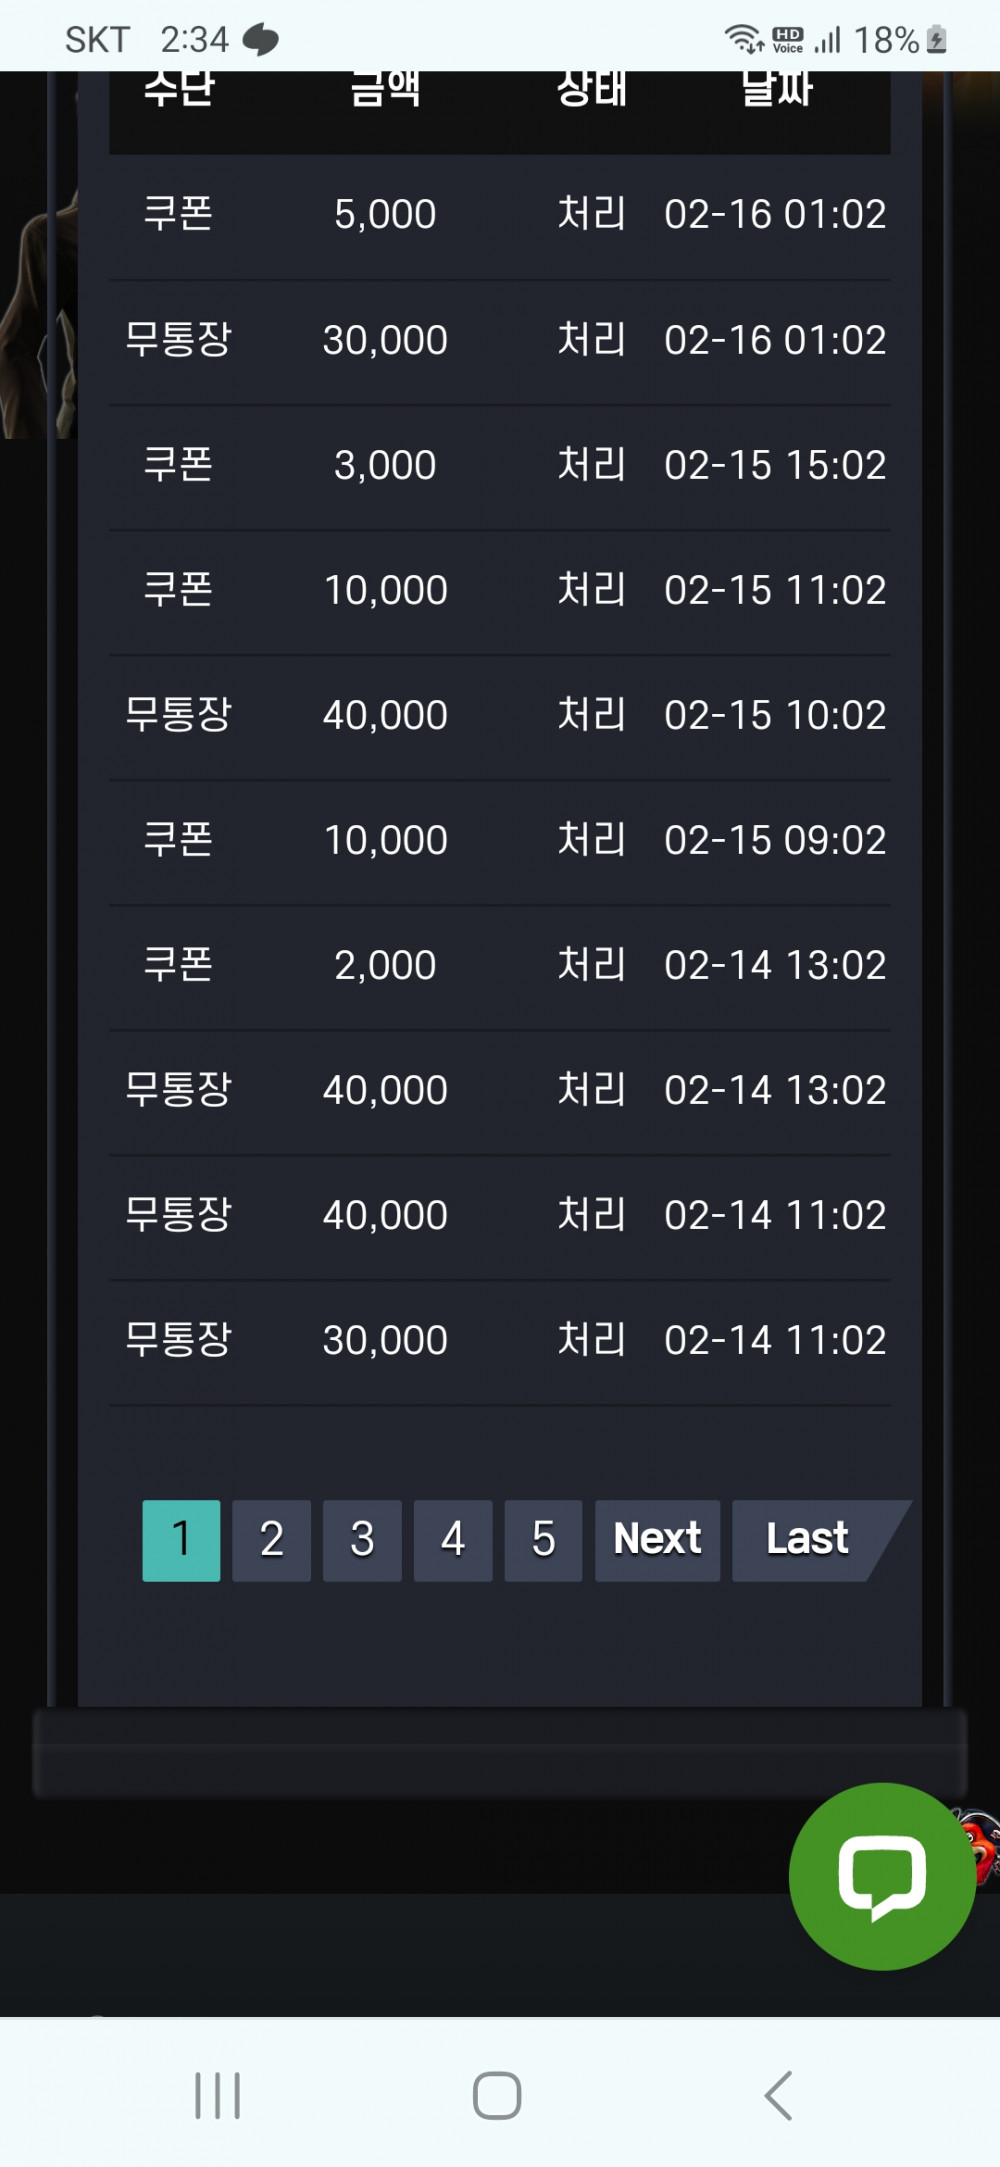This screenshot has height=2167, width=1000.
Task: Go to page 2 of history
Action: tap(271, 1540)
